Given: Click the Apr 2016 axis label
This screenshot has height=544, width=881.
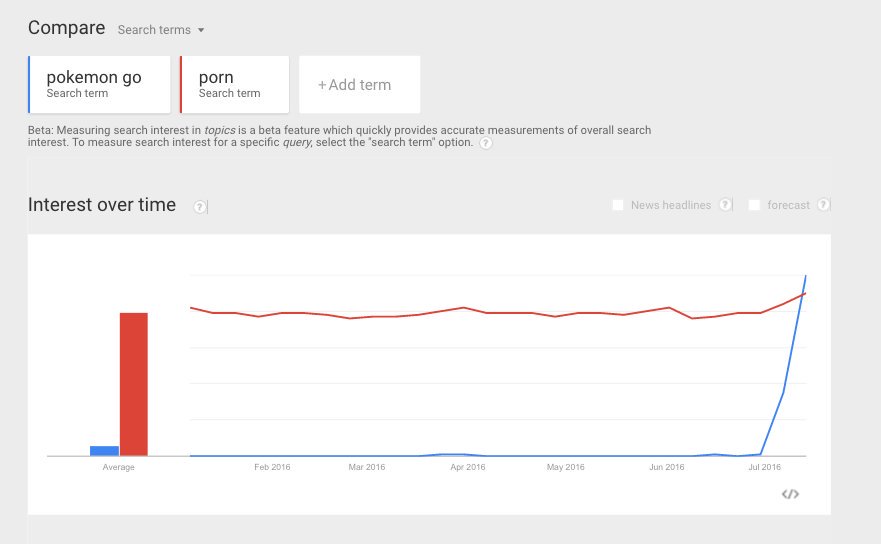Looking at the screenshot, I should pos(467,467).
